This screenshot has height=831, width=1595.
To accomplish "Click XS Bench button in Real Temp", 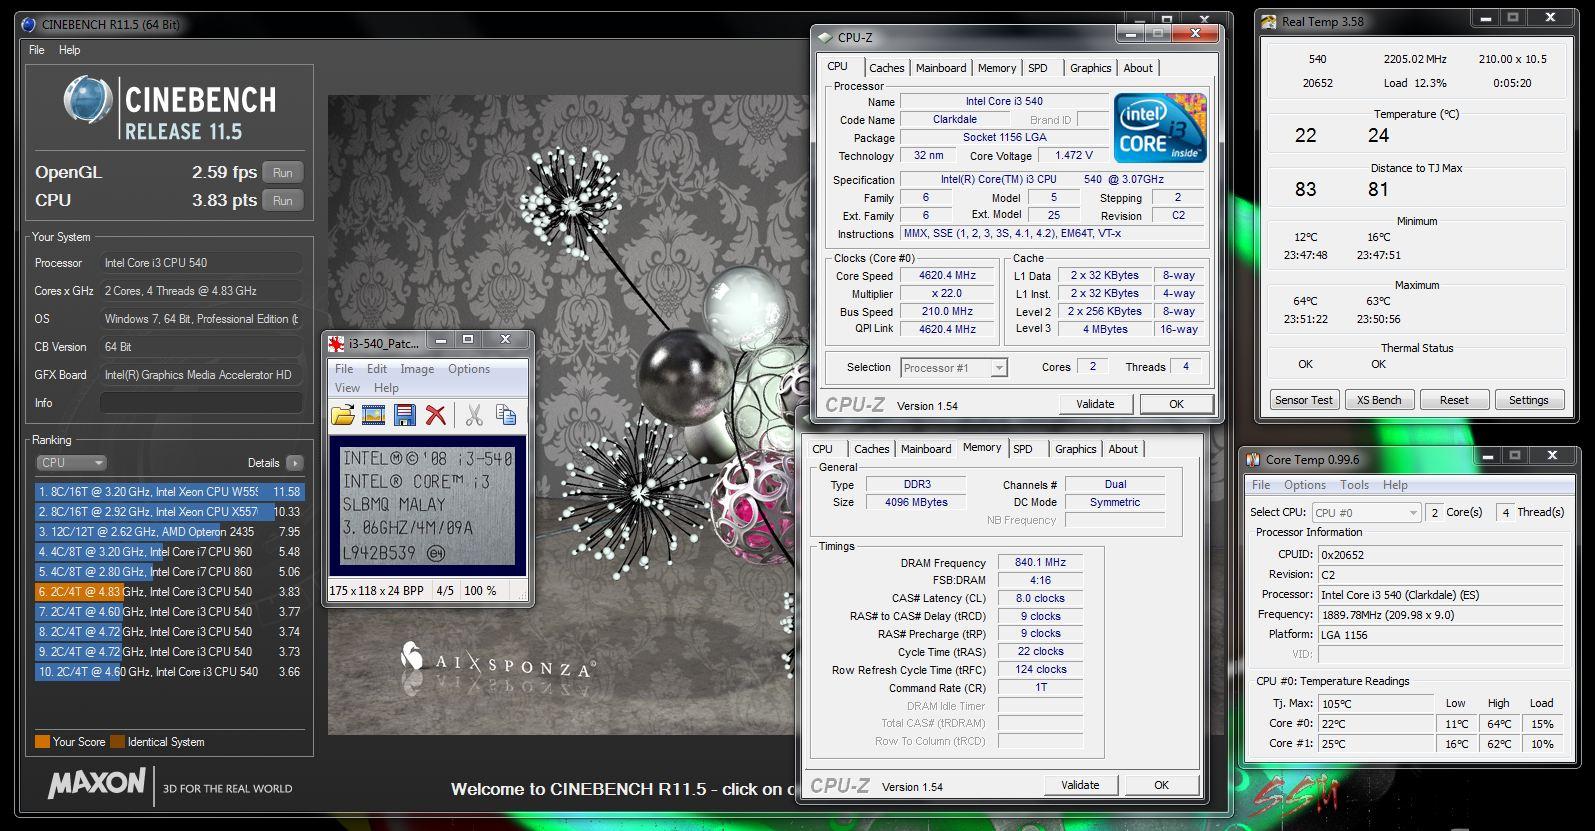I will click(x=1379, y=400).
